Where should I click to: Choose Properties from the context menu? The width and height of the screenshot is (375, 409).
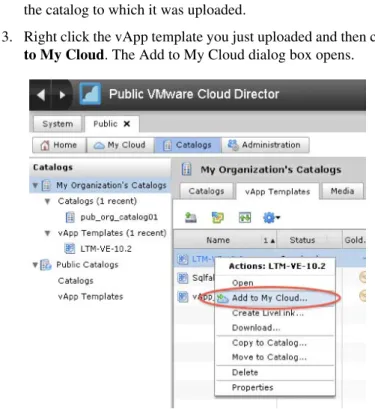(275, 388)
